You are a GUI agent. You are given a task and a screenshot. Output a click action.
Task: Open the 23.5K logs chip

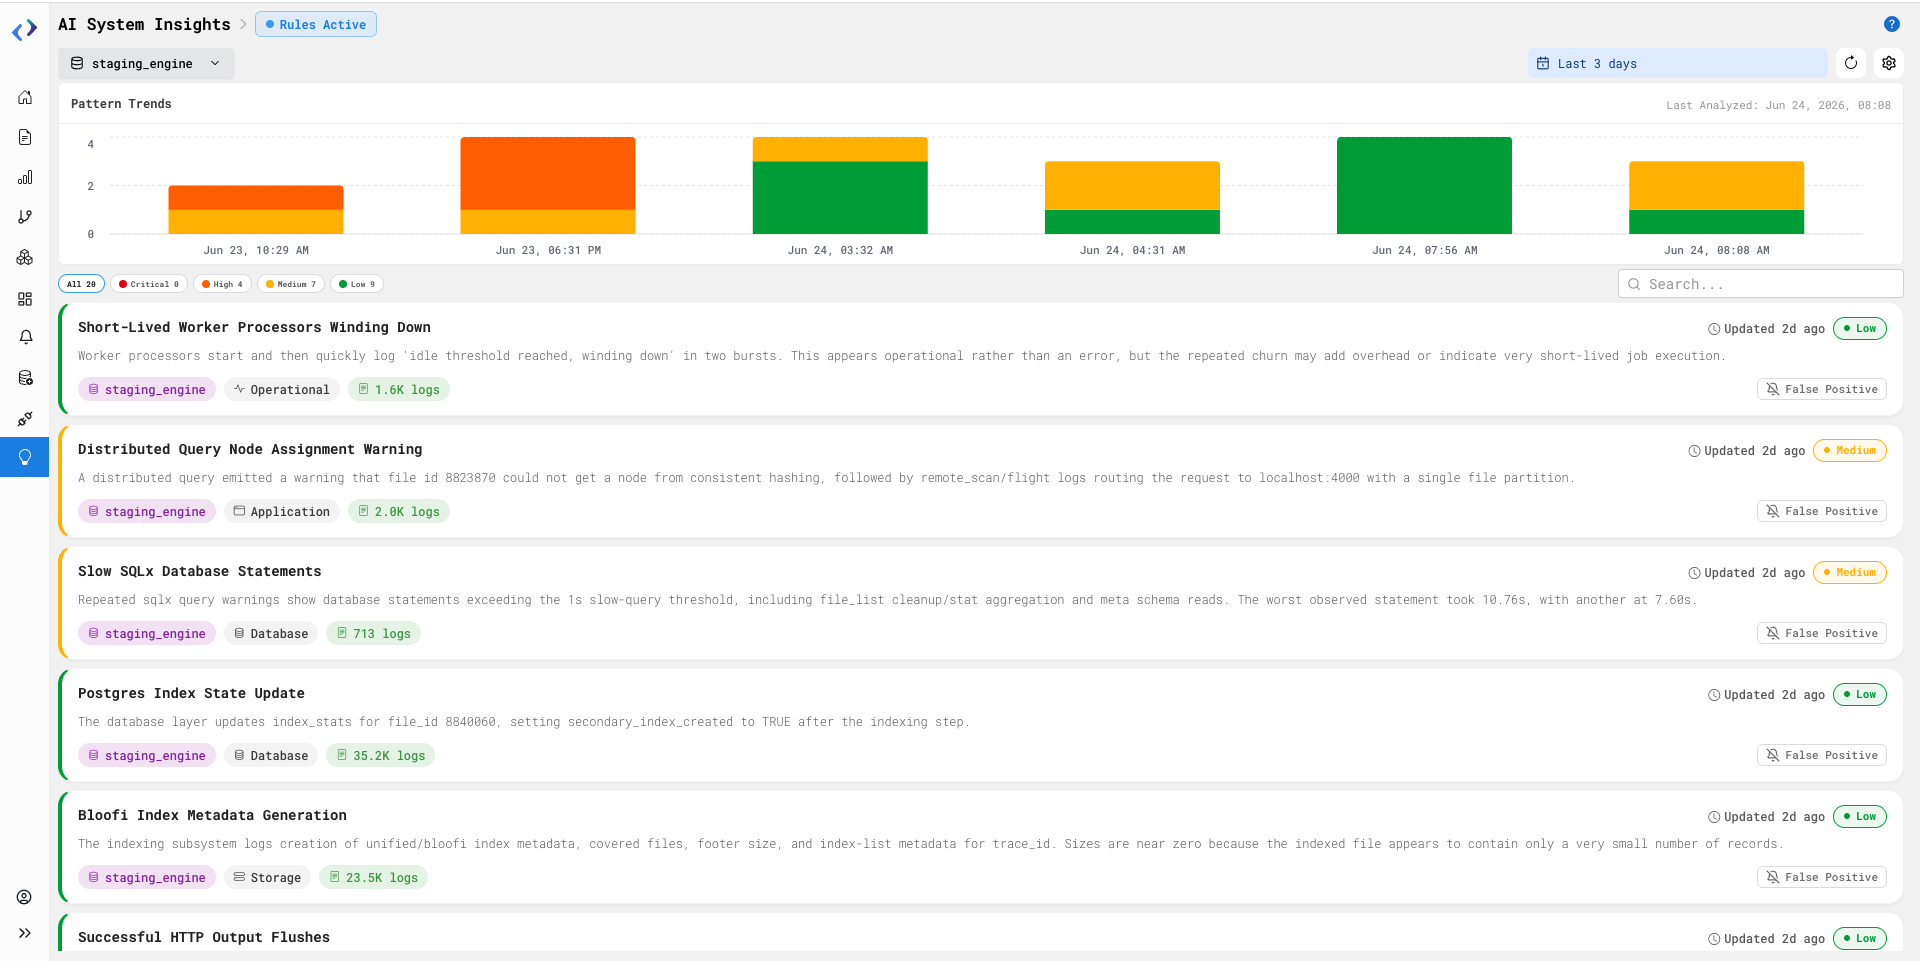point(374,877)
